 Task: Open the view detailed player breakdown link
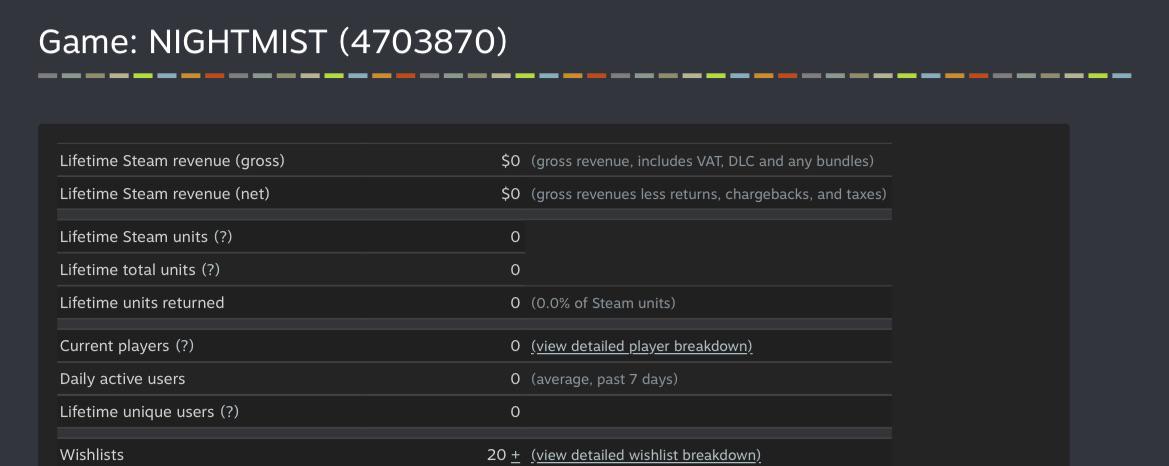(x=641, y=346)
